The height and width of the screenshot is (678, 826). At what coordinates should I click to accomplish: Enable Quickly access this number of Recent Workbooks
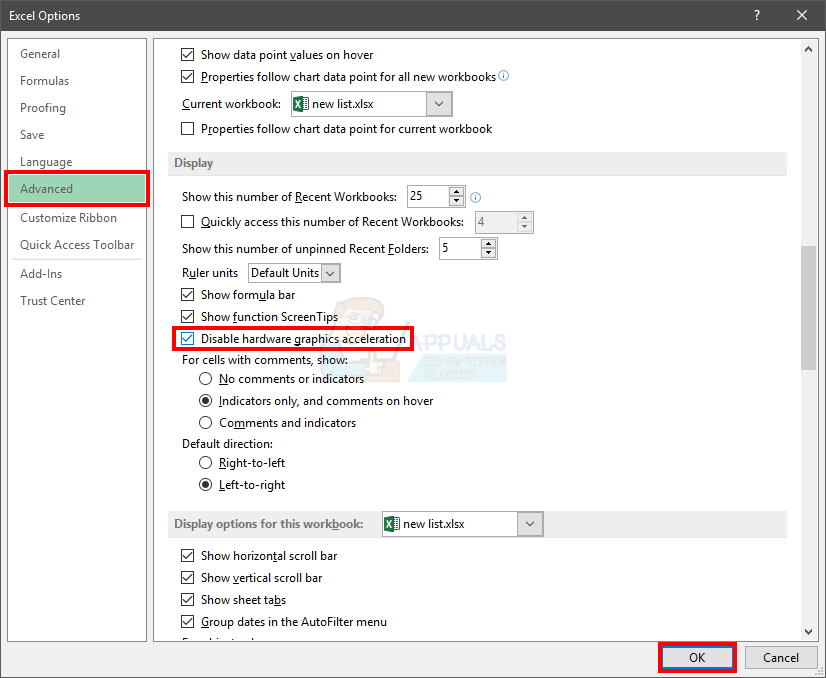point(188,222)
